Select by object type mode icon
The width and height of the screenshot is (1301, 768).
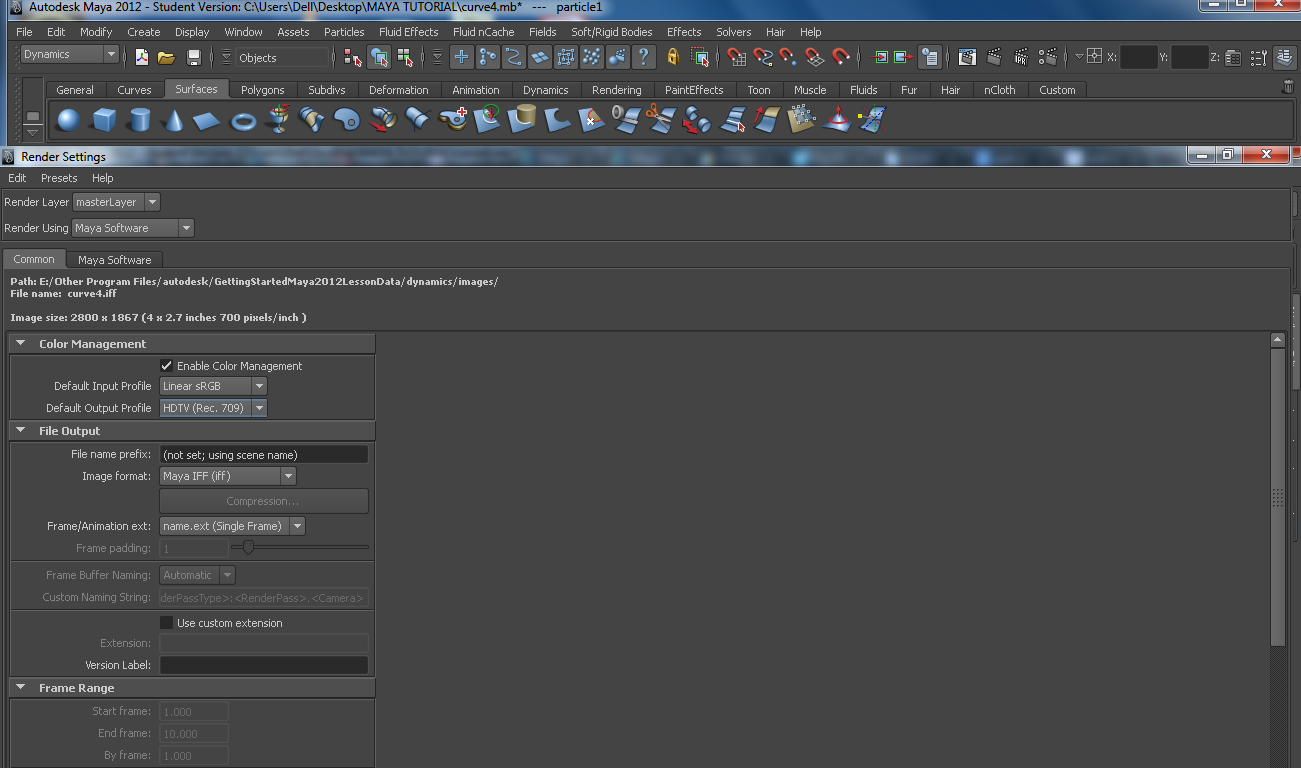379,57
